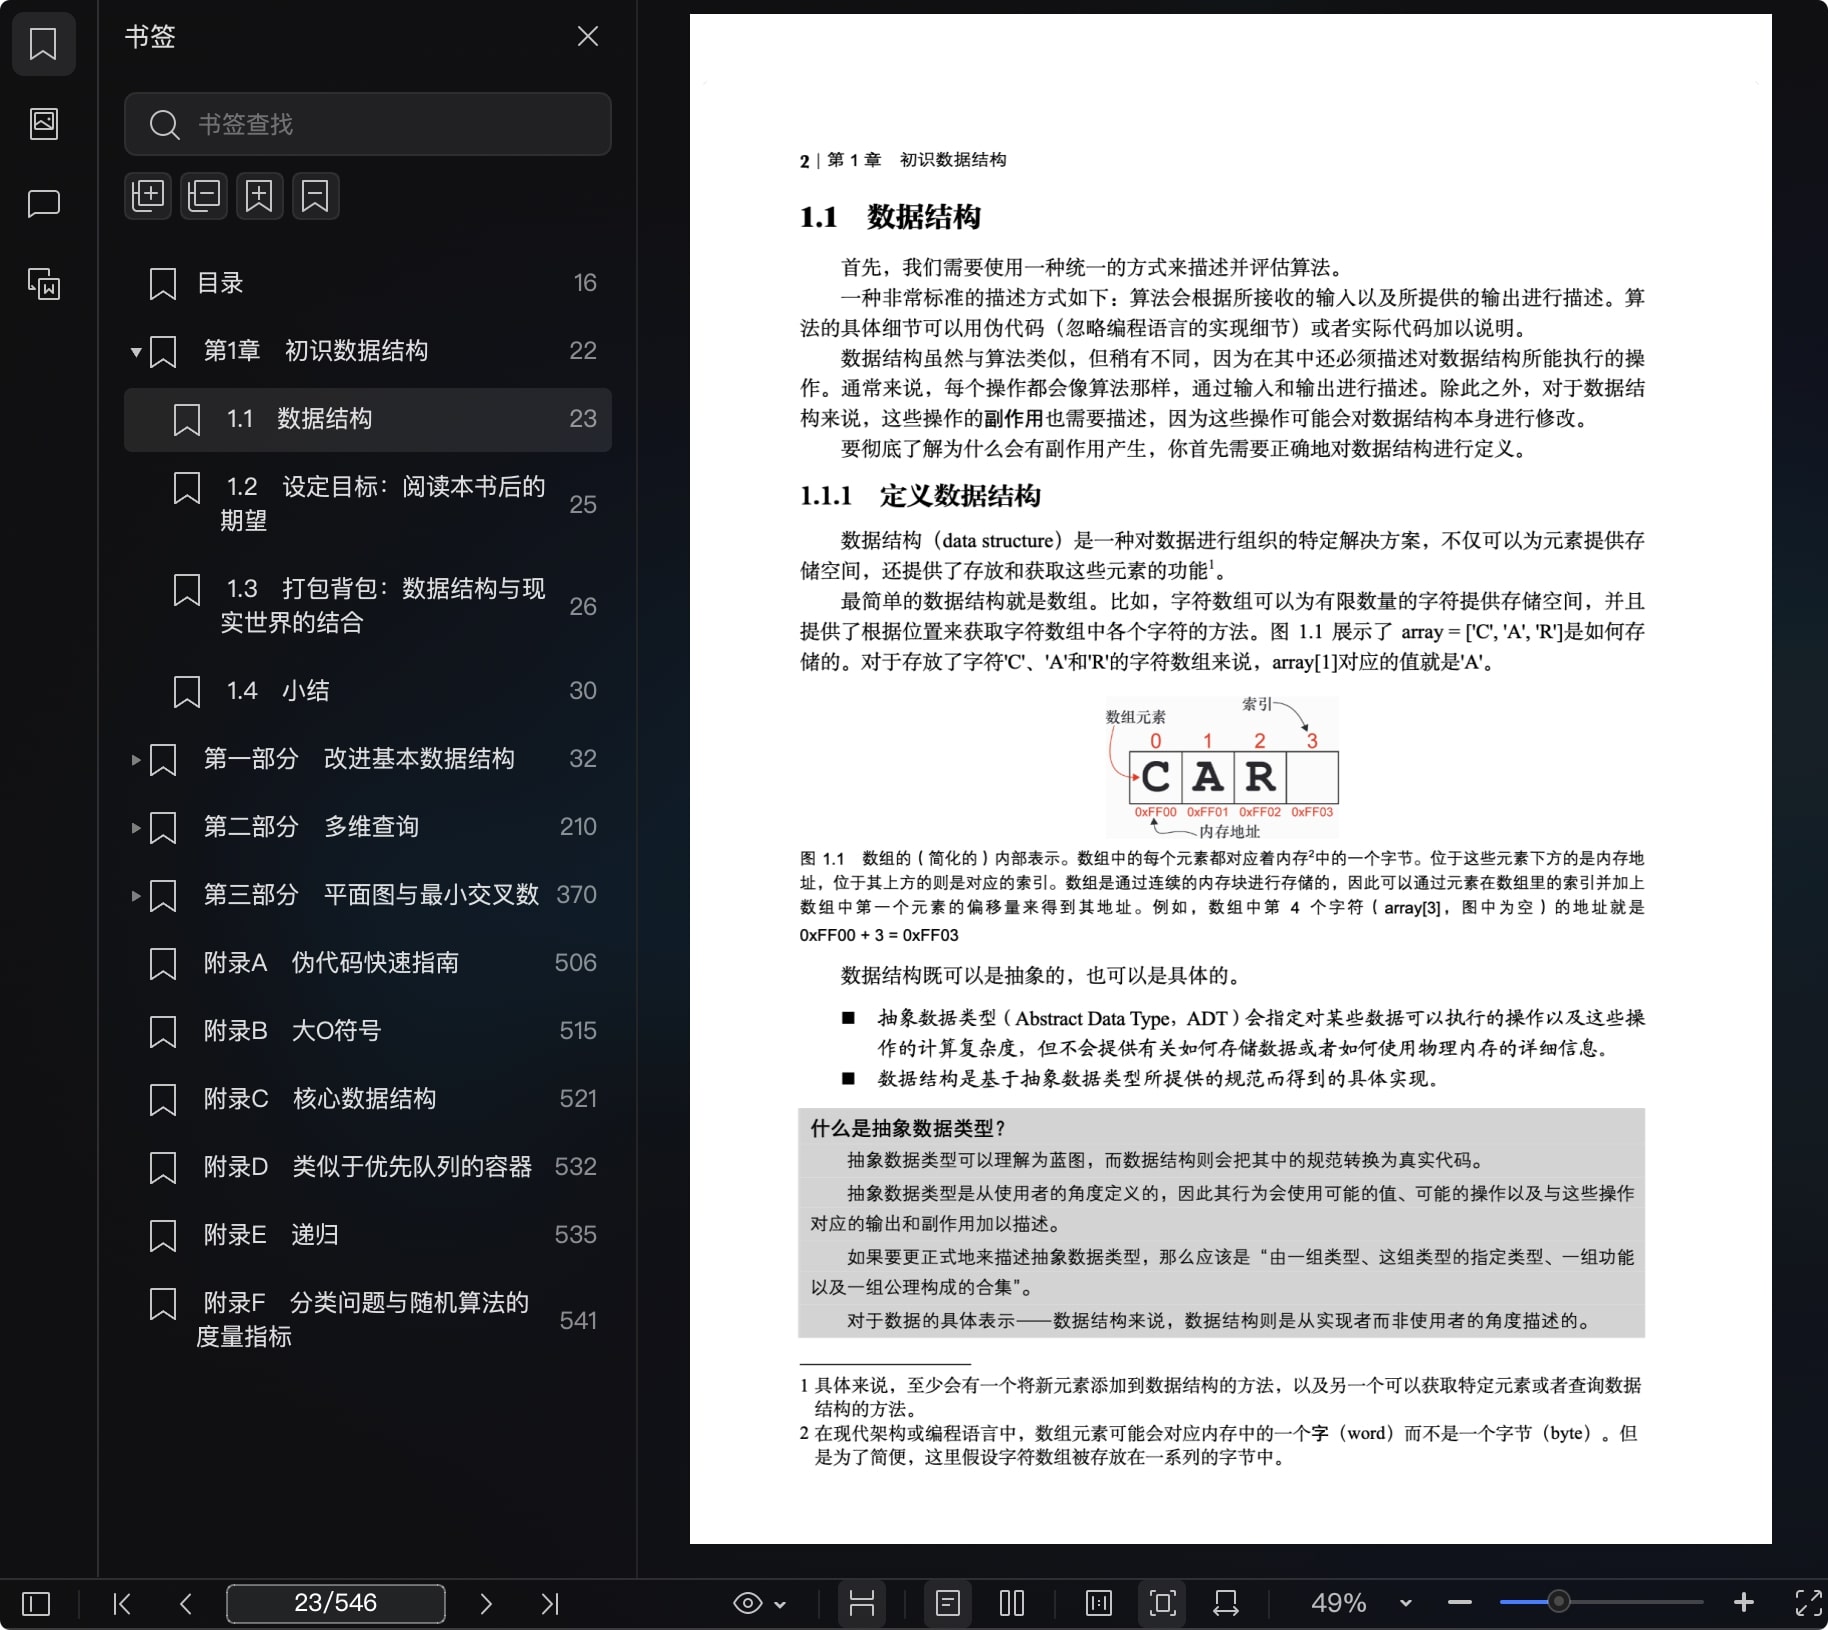Go to the next page
The width and height of the screenshot is (1828, 1630).
[x=486, y=1604]
